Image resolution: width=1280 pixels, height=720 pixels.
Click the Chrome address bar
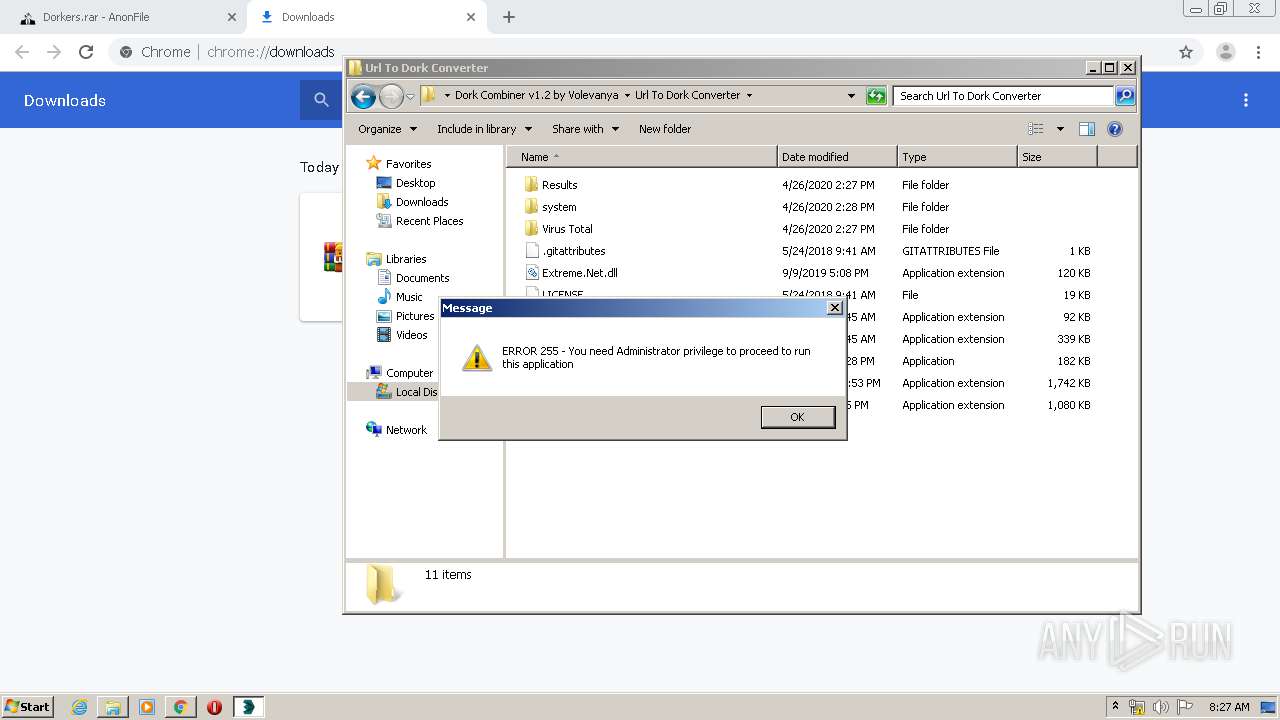point(640,52)
